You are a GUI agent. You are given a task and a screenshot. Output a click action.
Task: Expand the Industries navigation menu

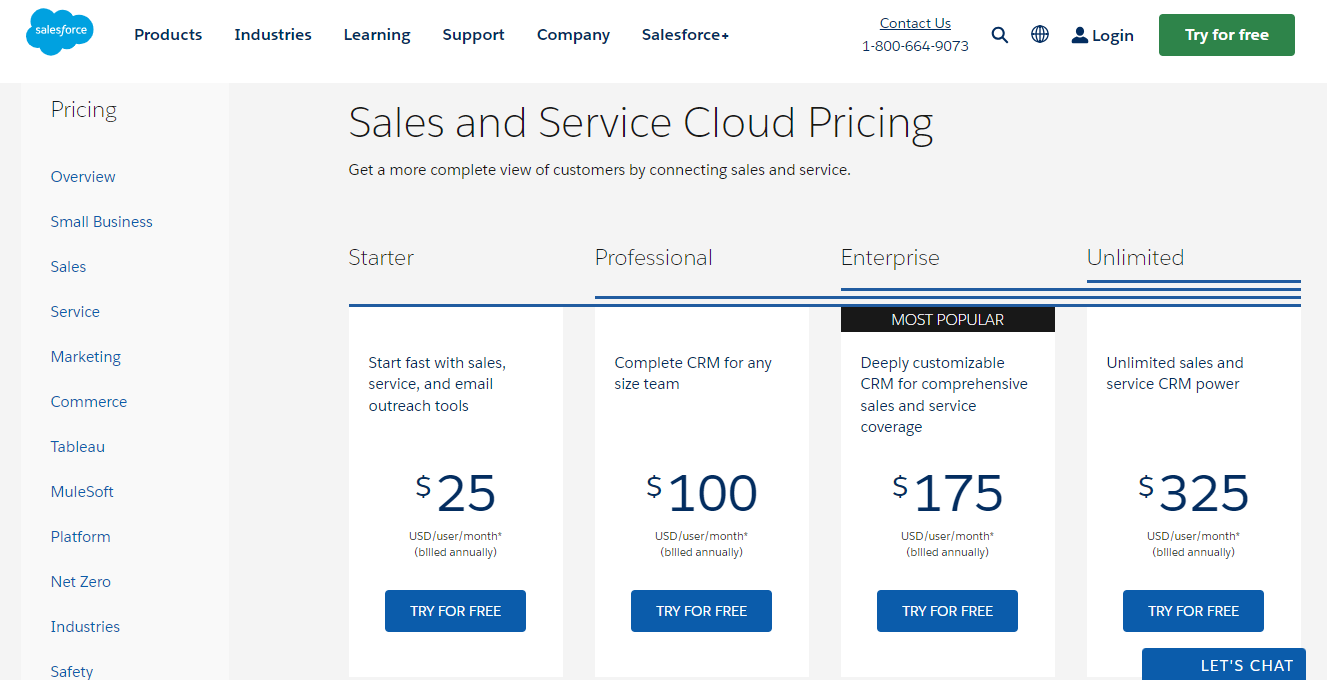273,35
